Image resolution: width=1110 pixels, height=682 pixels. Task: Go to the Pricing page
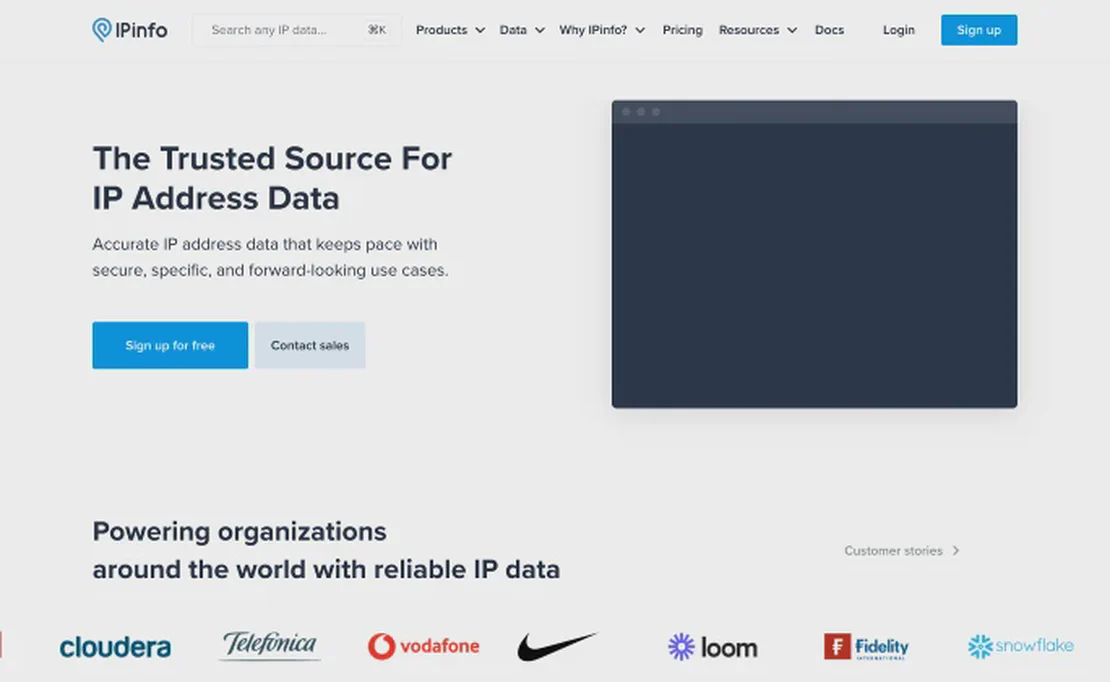point(682,30)
